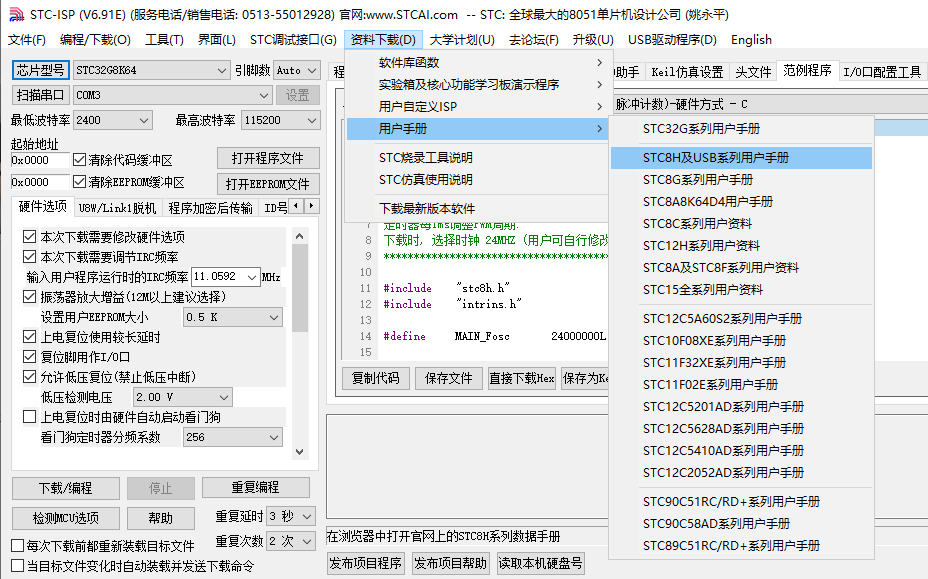Image resolution: width=928 pixels, height=579 pixels.
Task: Uncheck 本次下载需要调节IRC频率
Action: [29, 257]
